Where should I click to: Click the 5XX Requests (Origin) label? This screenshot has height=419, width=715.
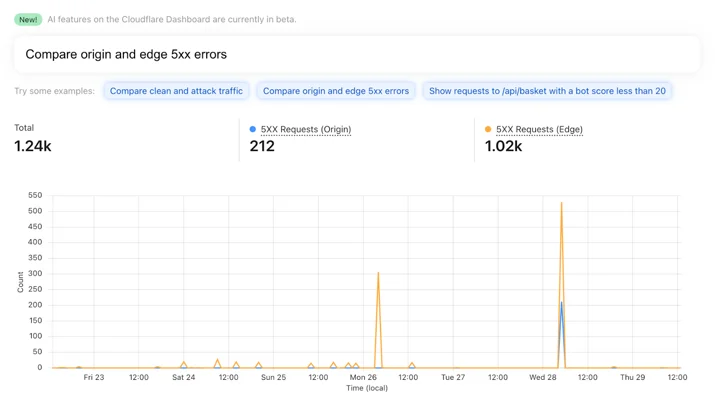306,129
